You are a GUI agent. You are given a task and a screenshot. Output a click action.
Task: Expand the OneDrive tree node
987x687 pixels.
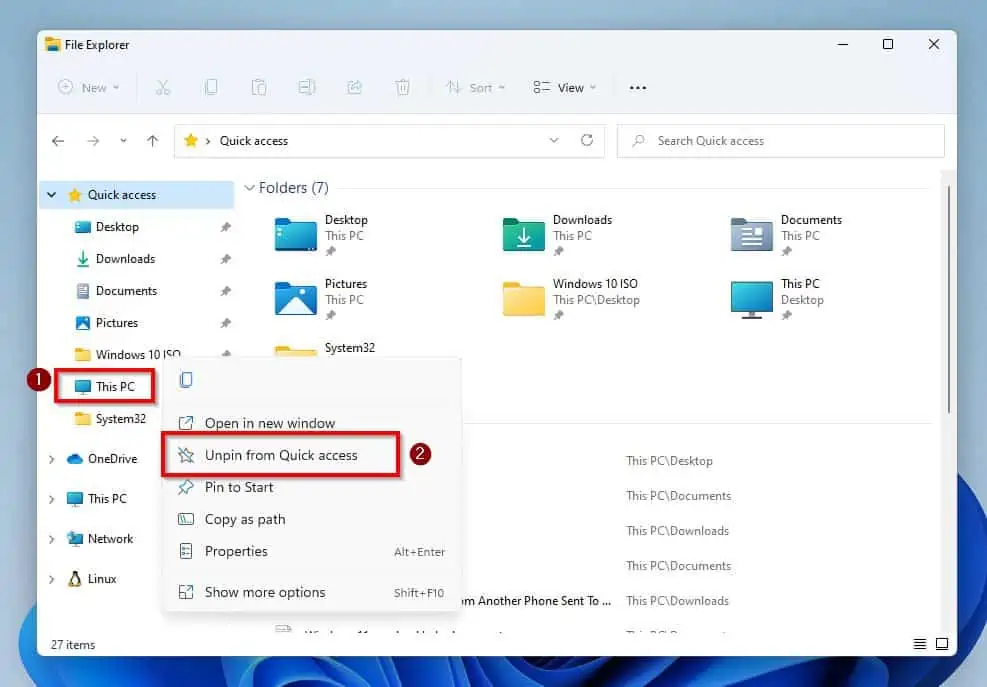pos(52,459)
